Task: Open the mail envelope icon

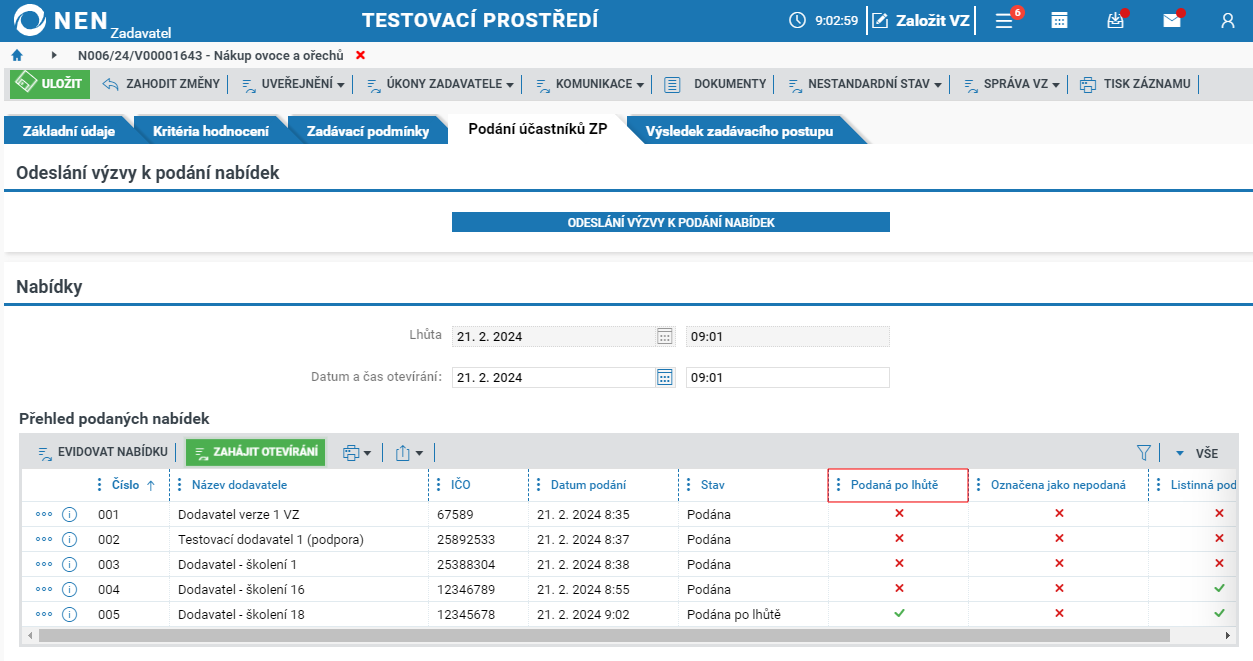Action: coord(1172,20)
